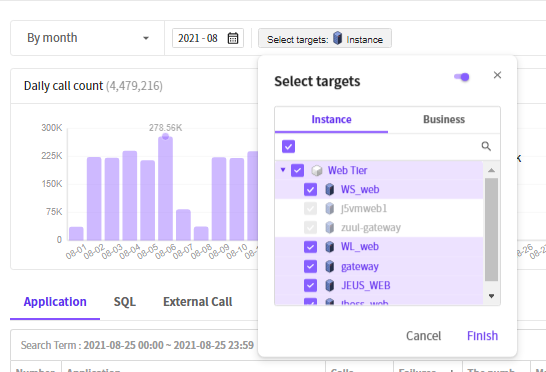Click the j5vmweb1 instance icon
Image resolution: width=546 pixels, height=372 pixels.
[x=329, y=209]
